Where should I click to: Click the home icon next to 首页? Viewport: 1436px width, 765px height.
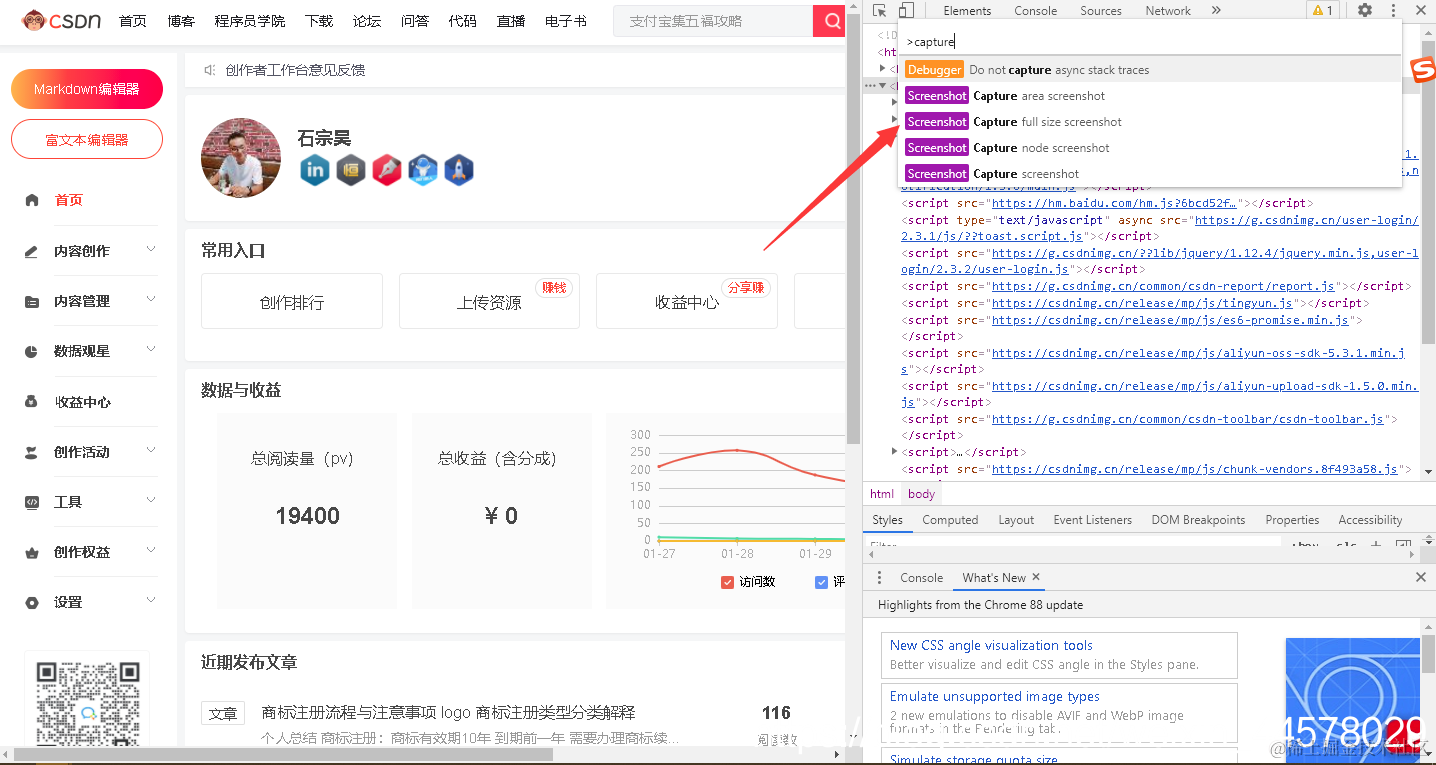click(x=32, y=200)
